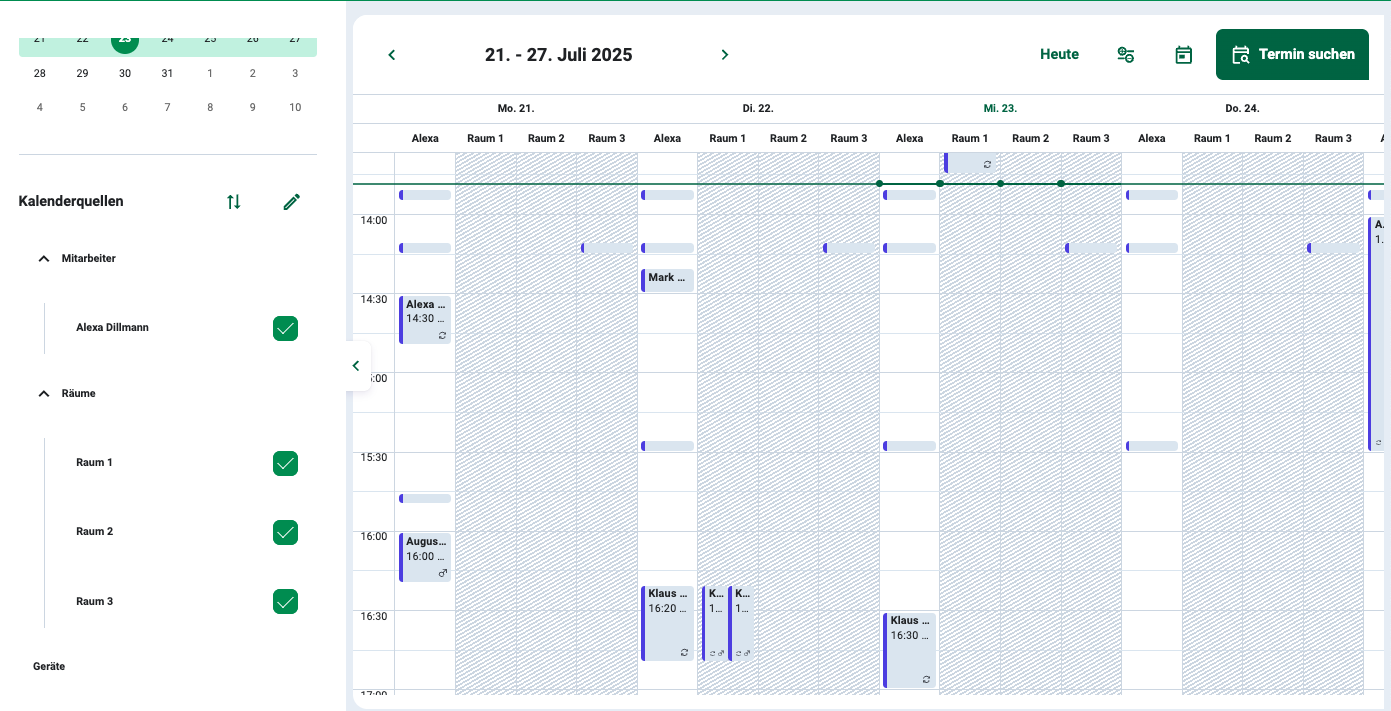Viewport: 1391px width, 711px height.
Task: Click the pencil icon to edit Kalenderquellen
Action: (292, 202)
